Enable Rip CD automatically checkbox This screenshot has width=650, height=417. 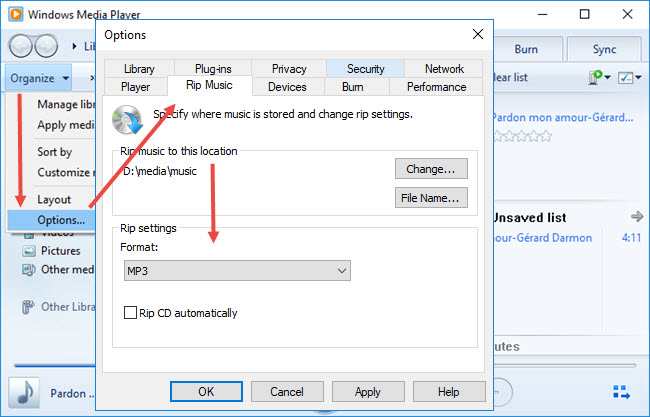pos(130,313)
